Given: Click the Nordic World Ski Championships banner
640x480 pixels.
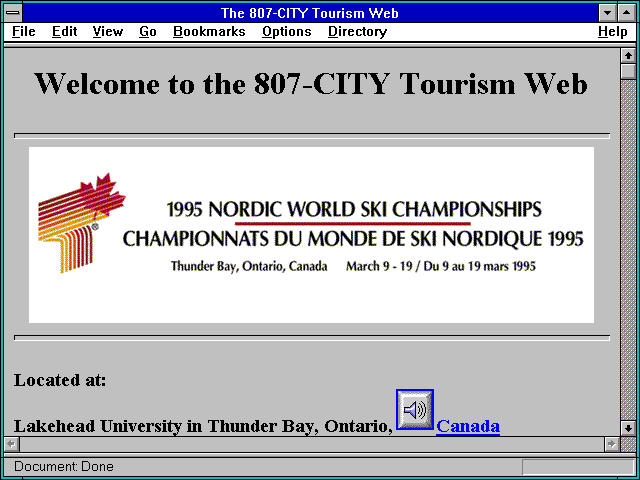Looking at the screenshot, I should (311, 235).
